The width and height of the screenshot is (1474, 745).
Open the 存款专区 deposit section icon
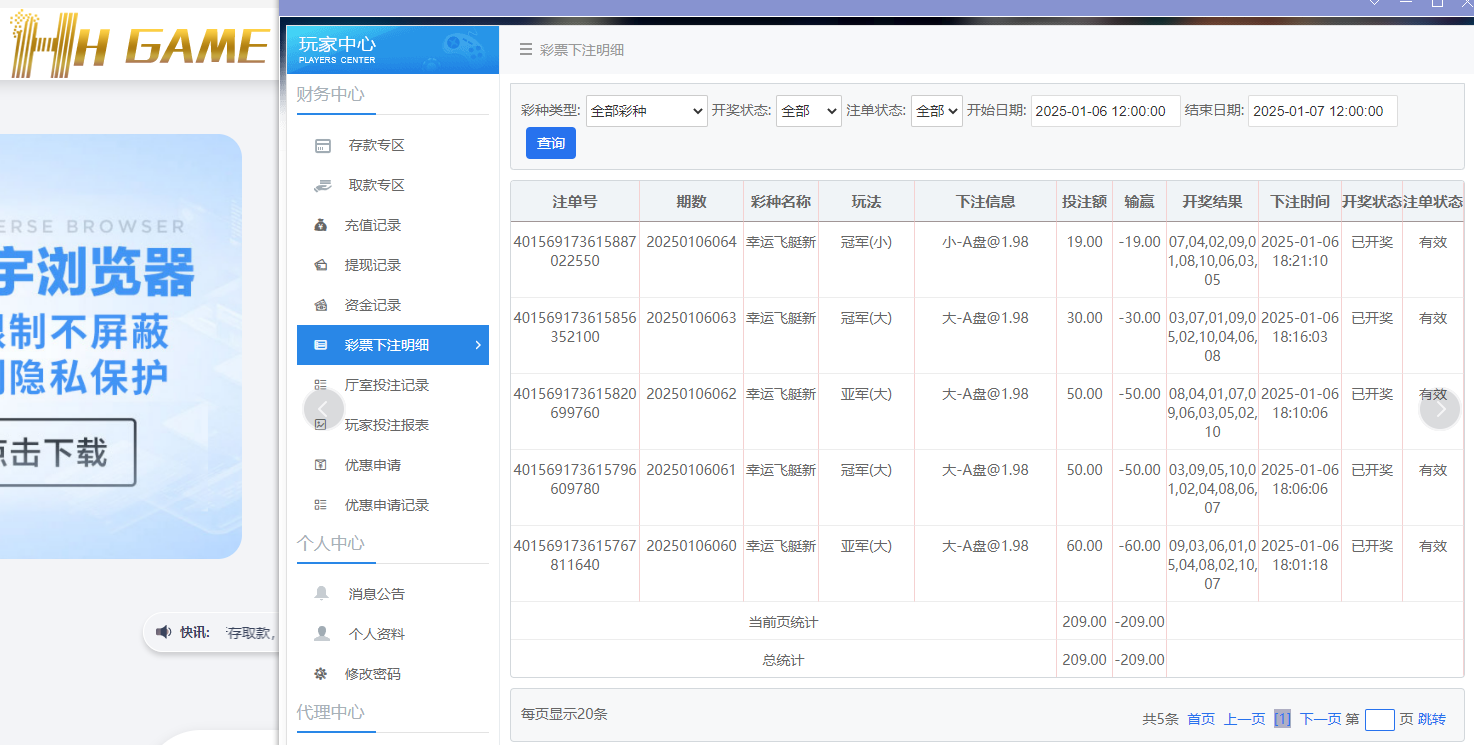tap(322, 145)
